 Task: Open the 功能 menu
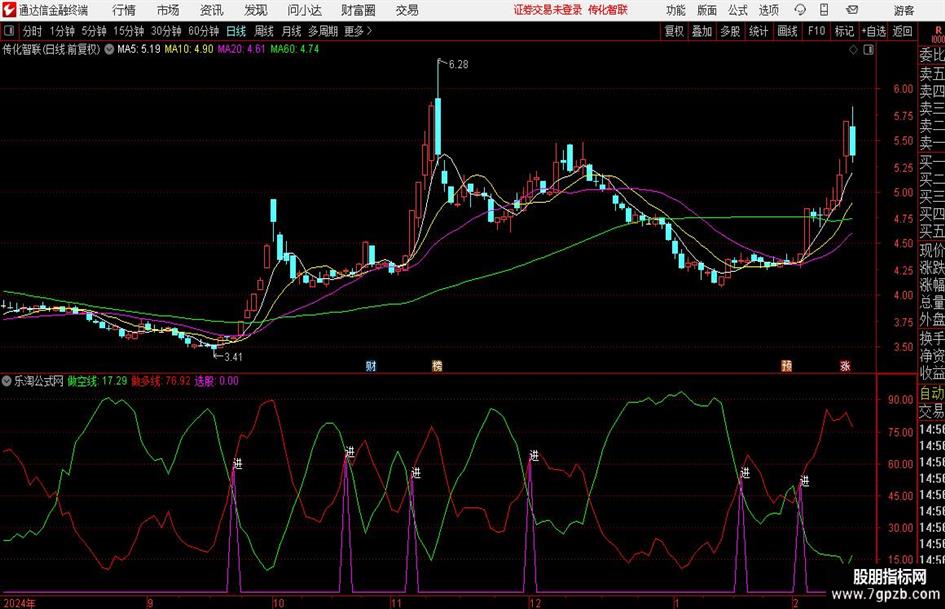click(x=676, y=10)
